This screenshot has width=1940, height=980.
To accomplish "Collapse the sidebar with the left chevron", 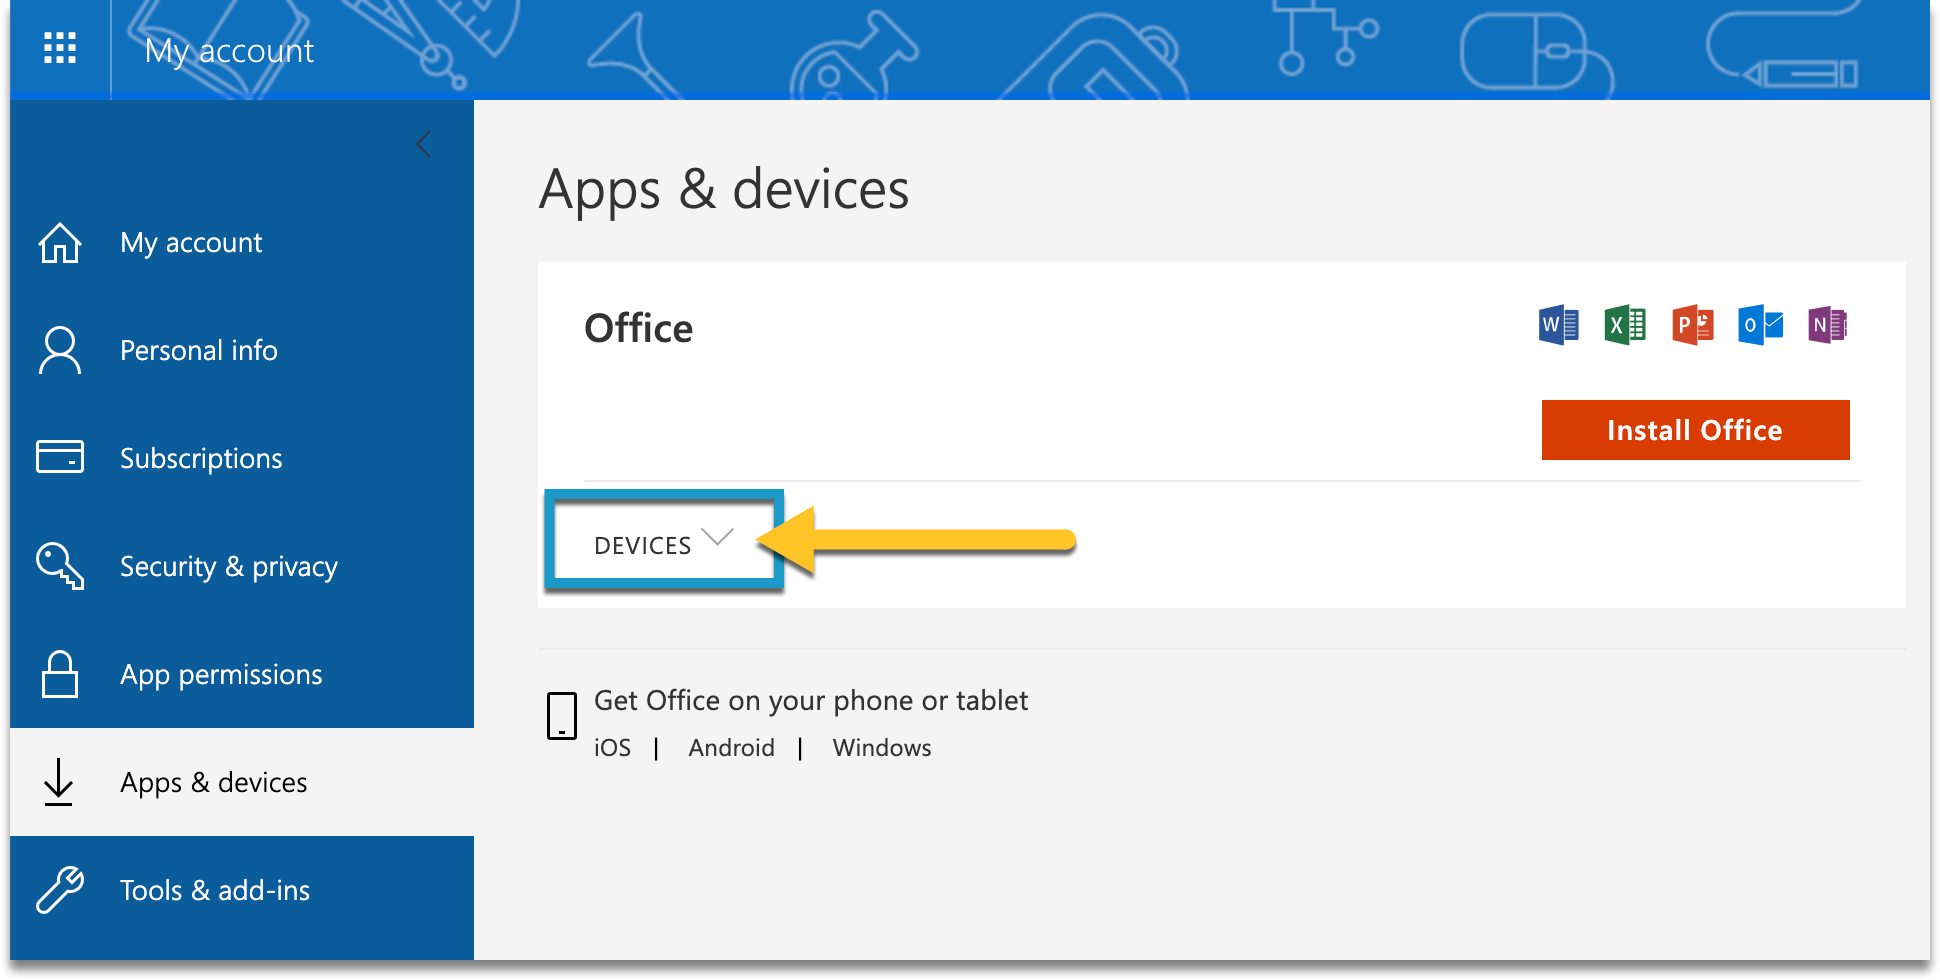I will (x=424, y=145).
